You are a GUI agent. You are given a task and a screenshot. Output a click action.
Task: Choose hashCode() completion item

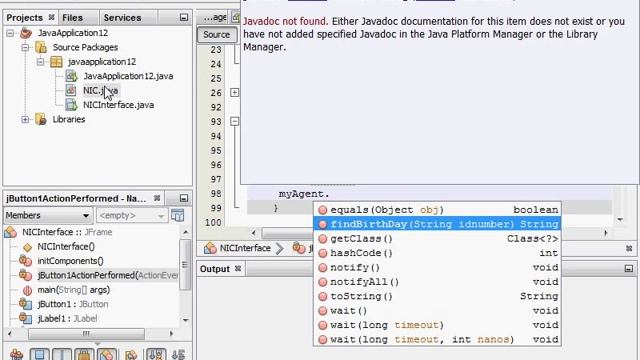pyautogui.click(x=437, y=253)
